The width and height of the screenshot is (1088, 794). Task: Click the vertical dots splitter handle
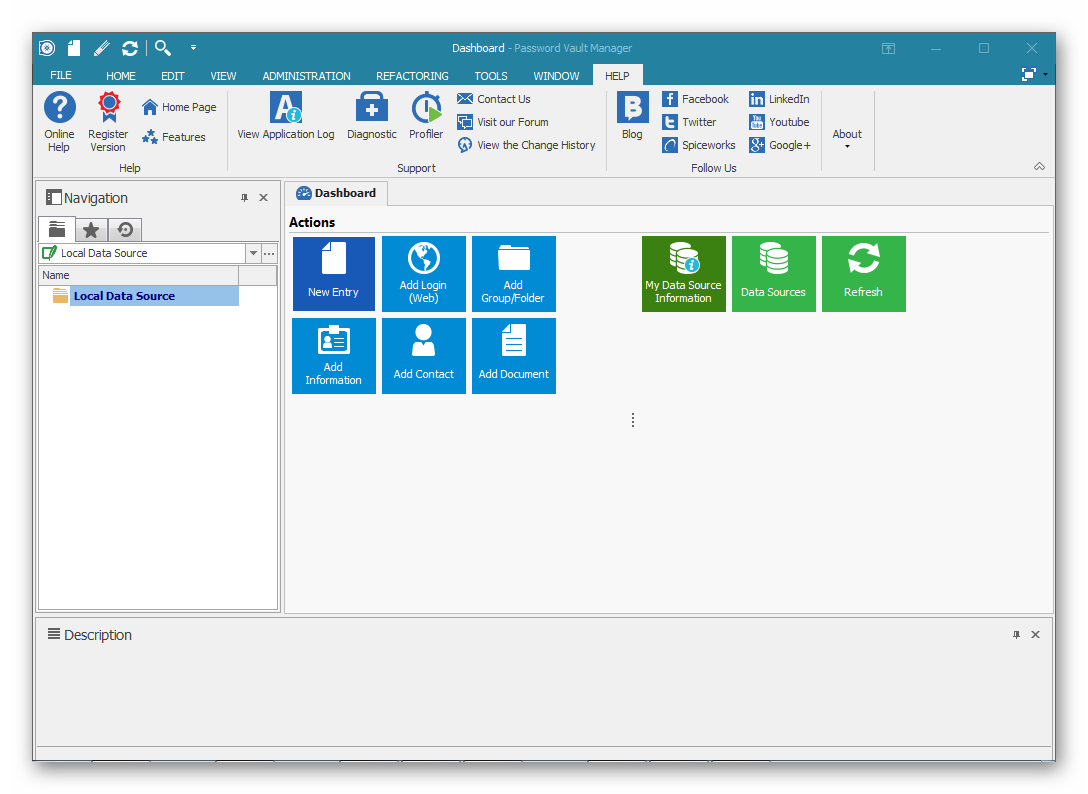point(633,421)
